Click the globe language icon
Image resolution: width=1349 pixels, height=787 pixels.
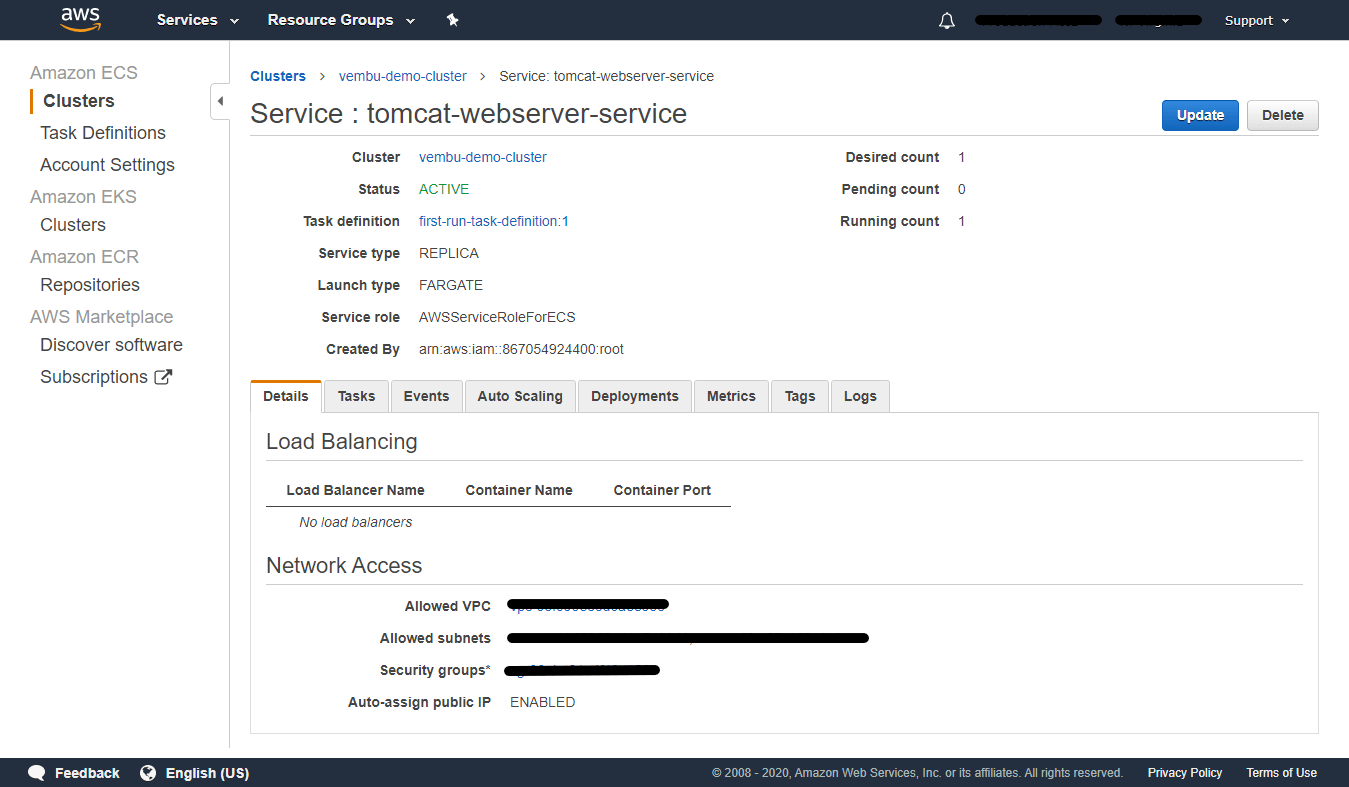pyautogui.click(x=148, y=773)
